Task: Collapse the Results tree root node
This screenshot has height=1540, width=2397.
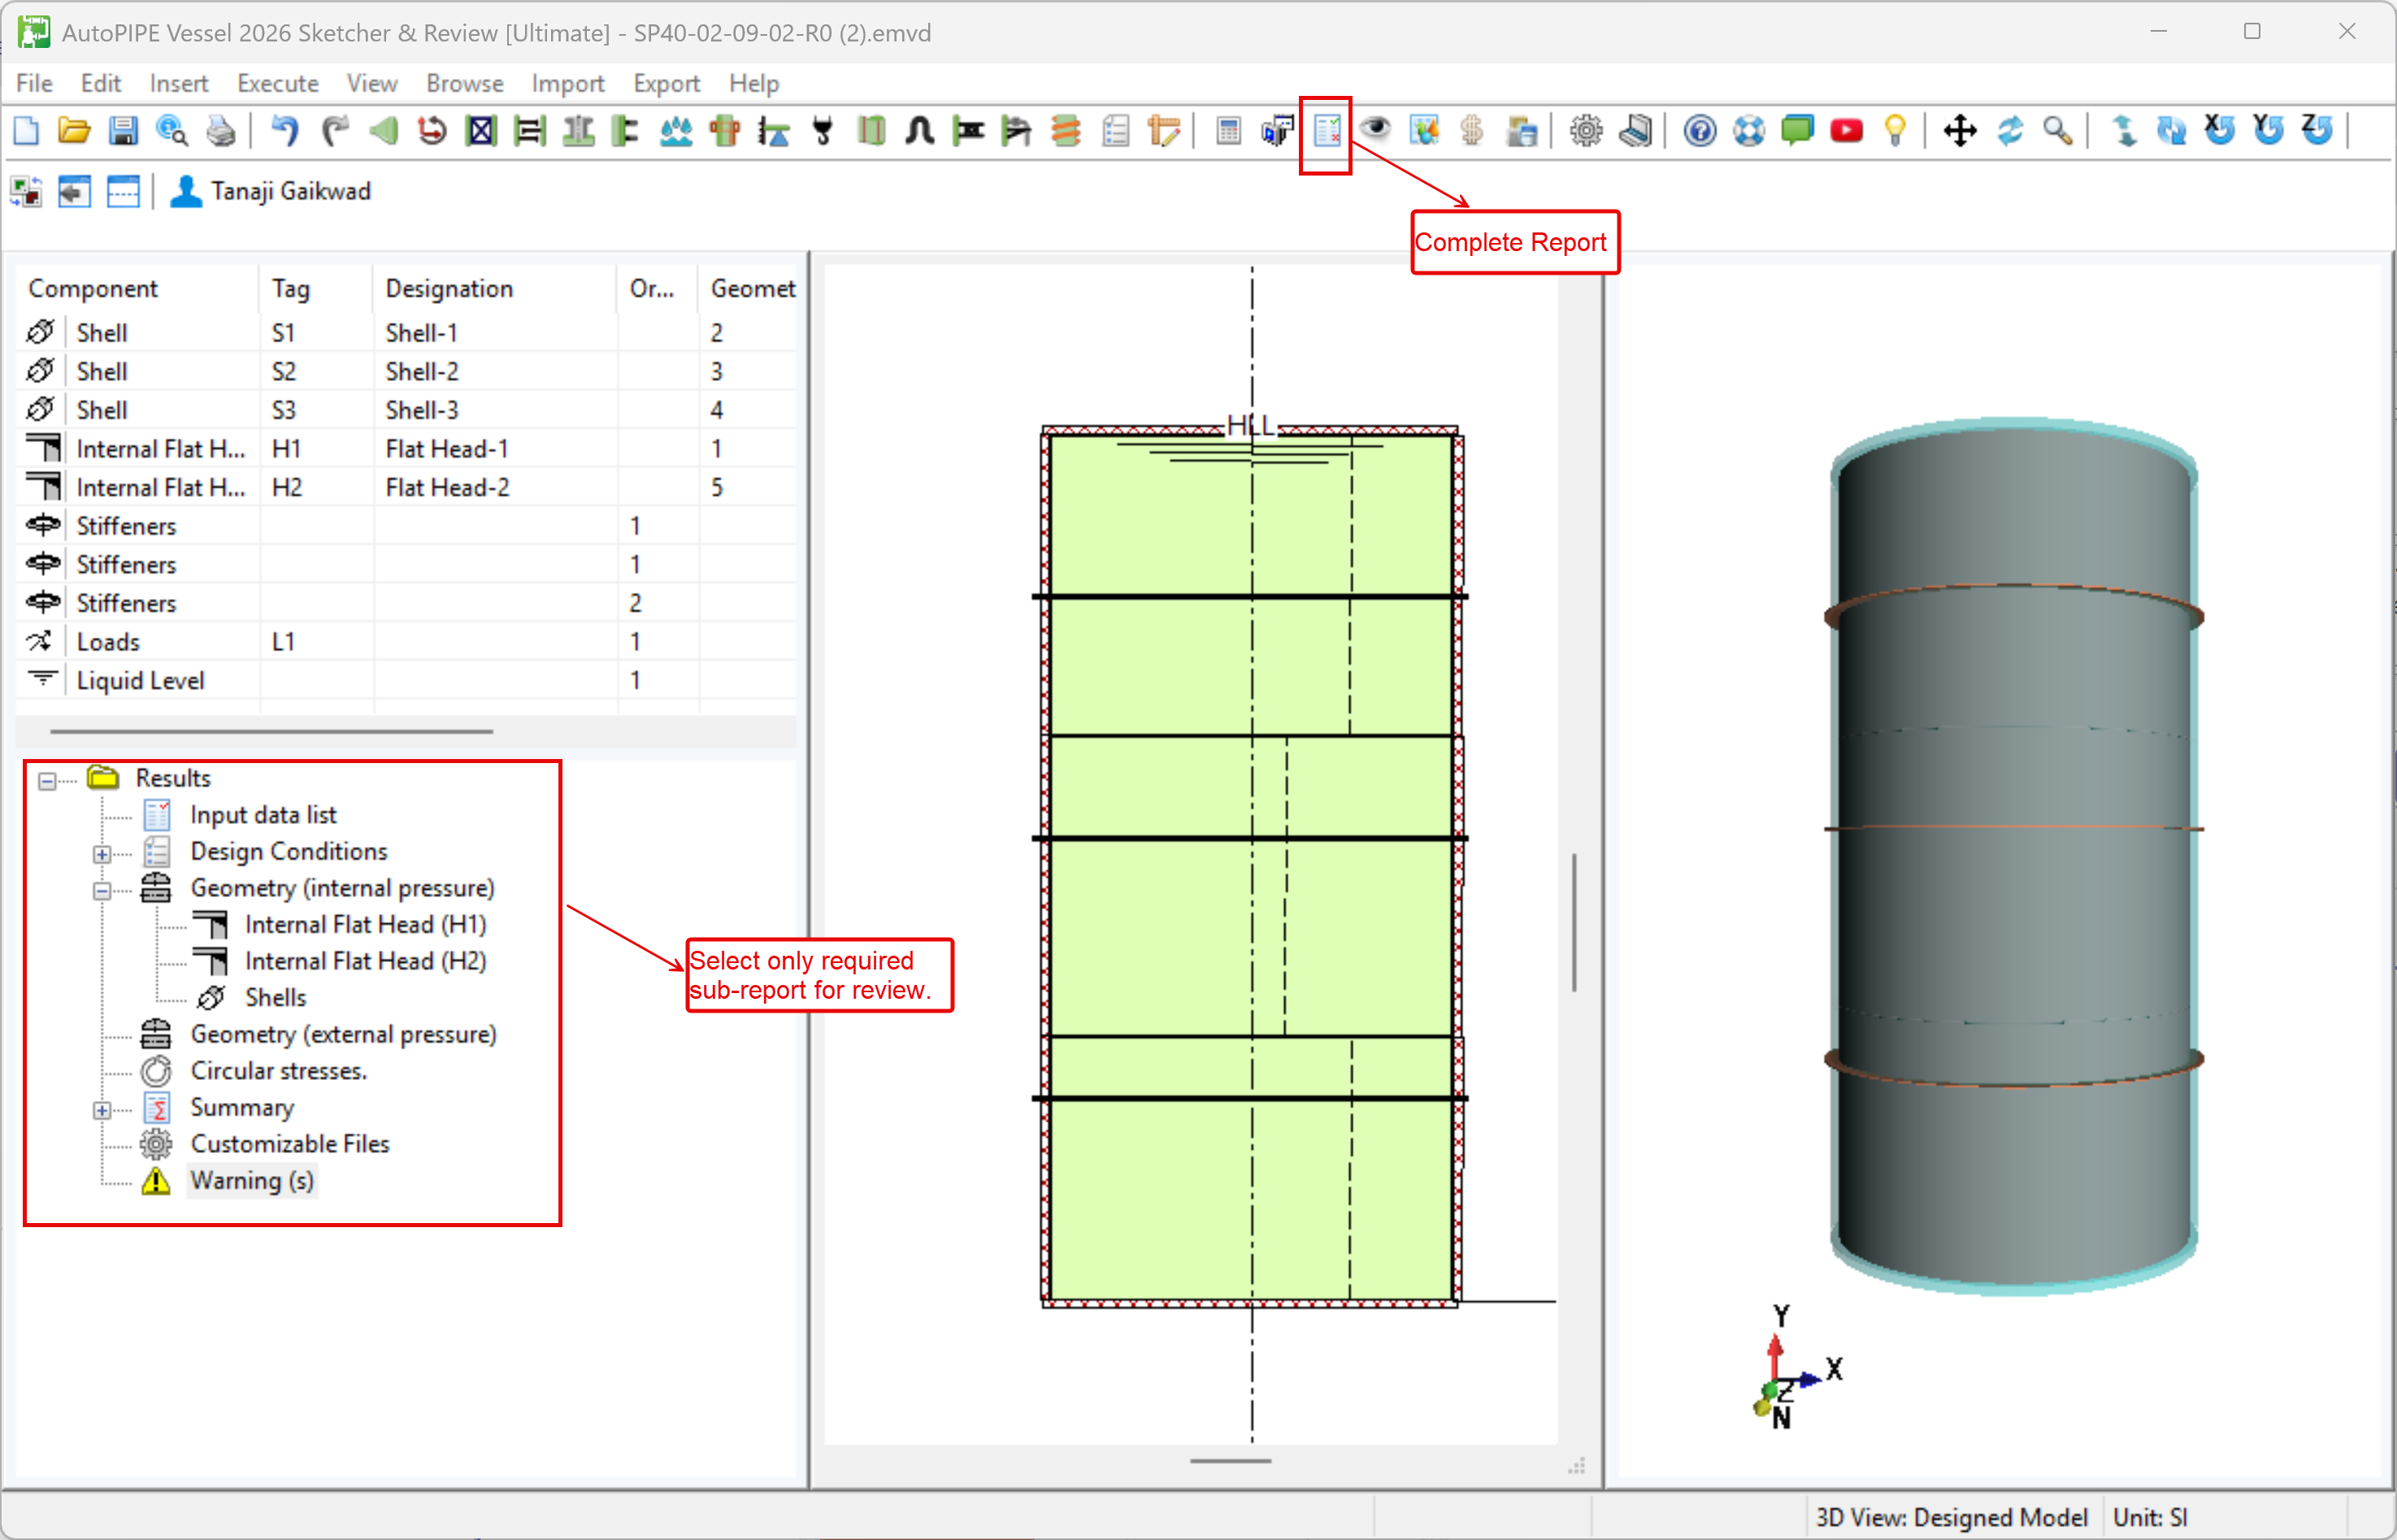Action: (47, 780)
